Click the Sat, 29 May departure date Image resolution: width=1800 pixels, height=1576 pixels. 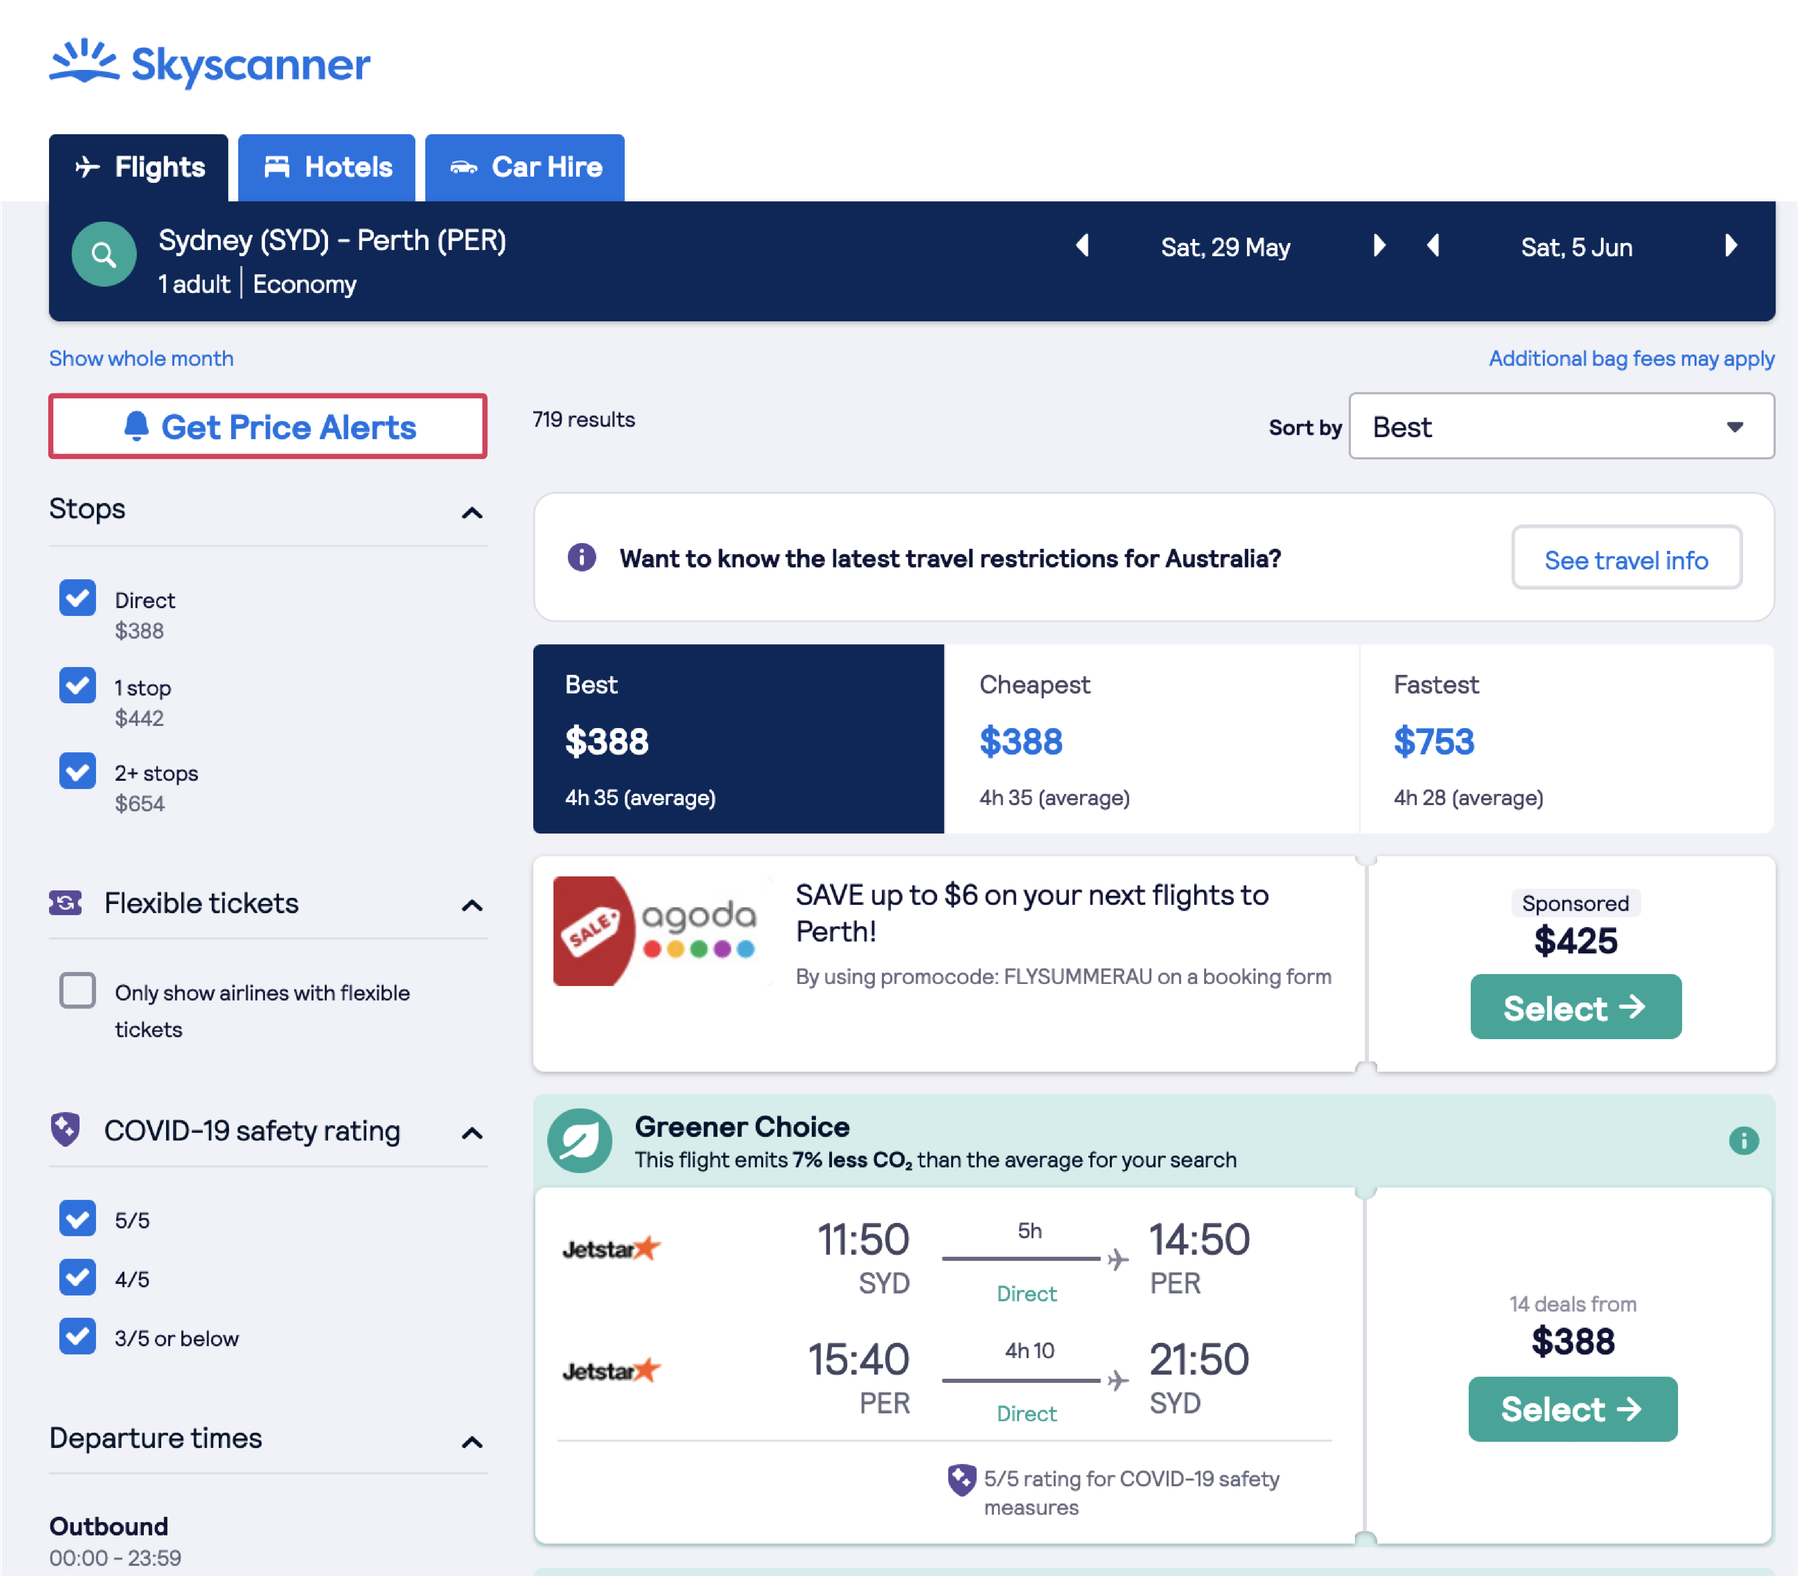pos(1225,247)
